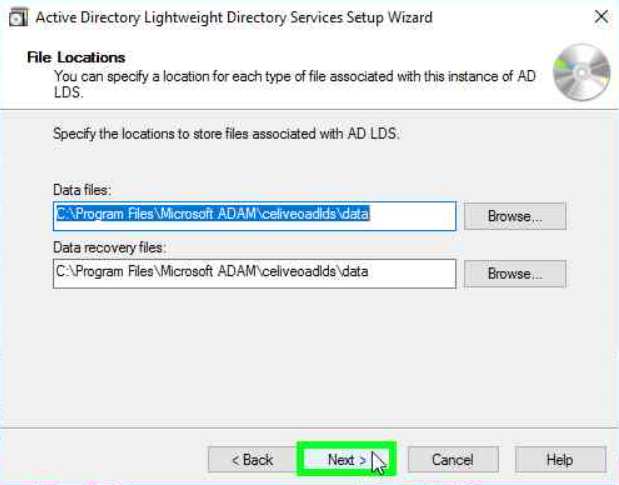
Task: Click the "File Locations" heading
Action: click(76, 58)
